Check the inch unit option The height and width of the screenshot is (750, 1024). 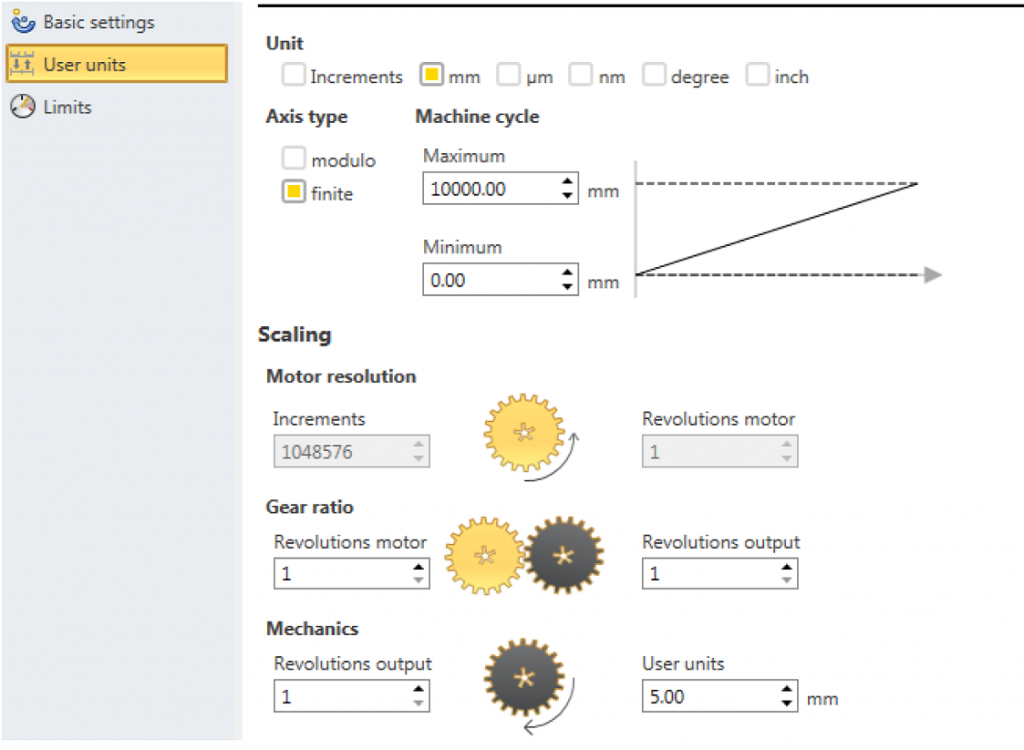(x=758, y=76)
